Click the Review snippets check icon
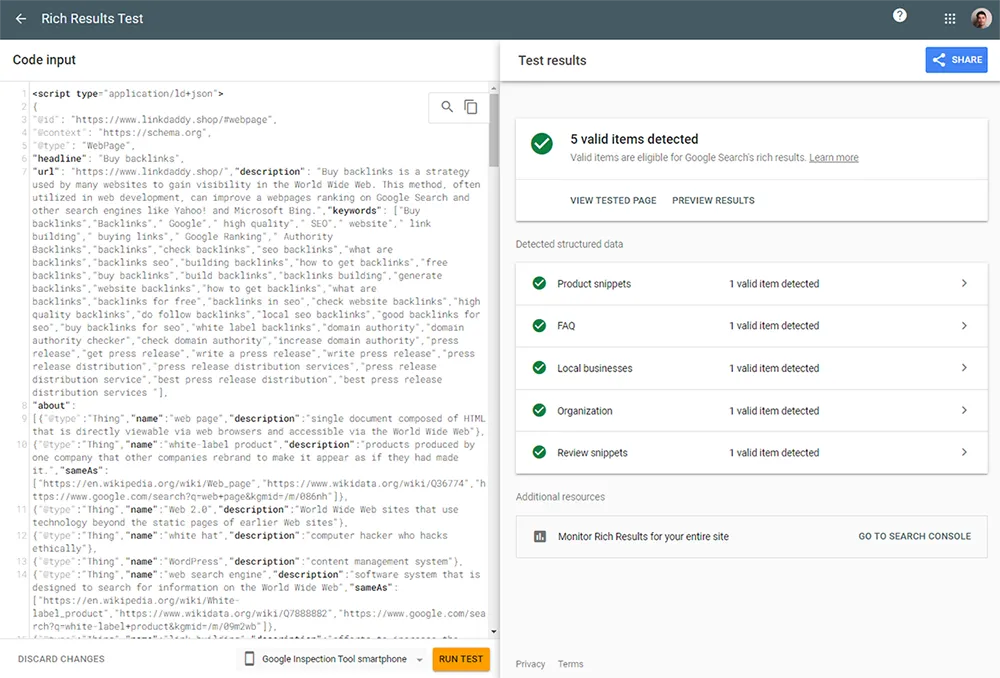The image size is (1000, 678). coord(539,452)
